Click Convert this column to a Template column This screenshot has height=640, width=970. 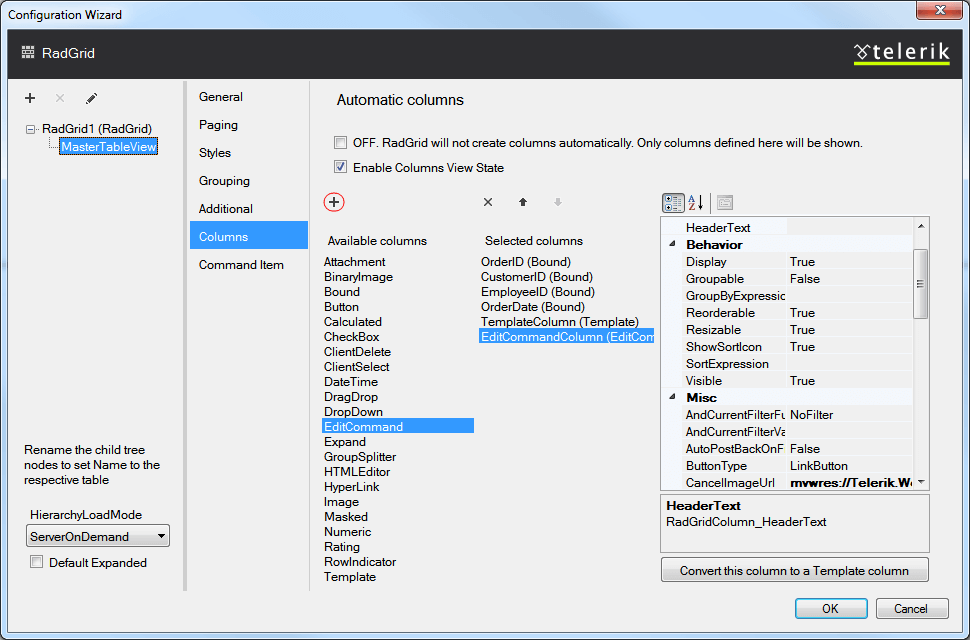point(794,570)
